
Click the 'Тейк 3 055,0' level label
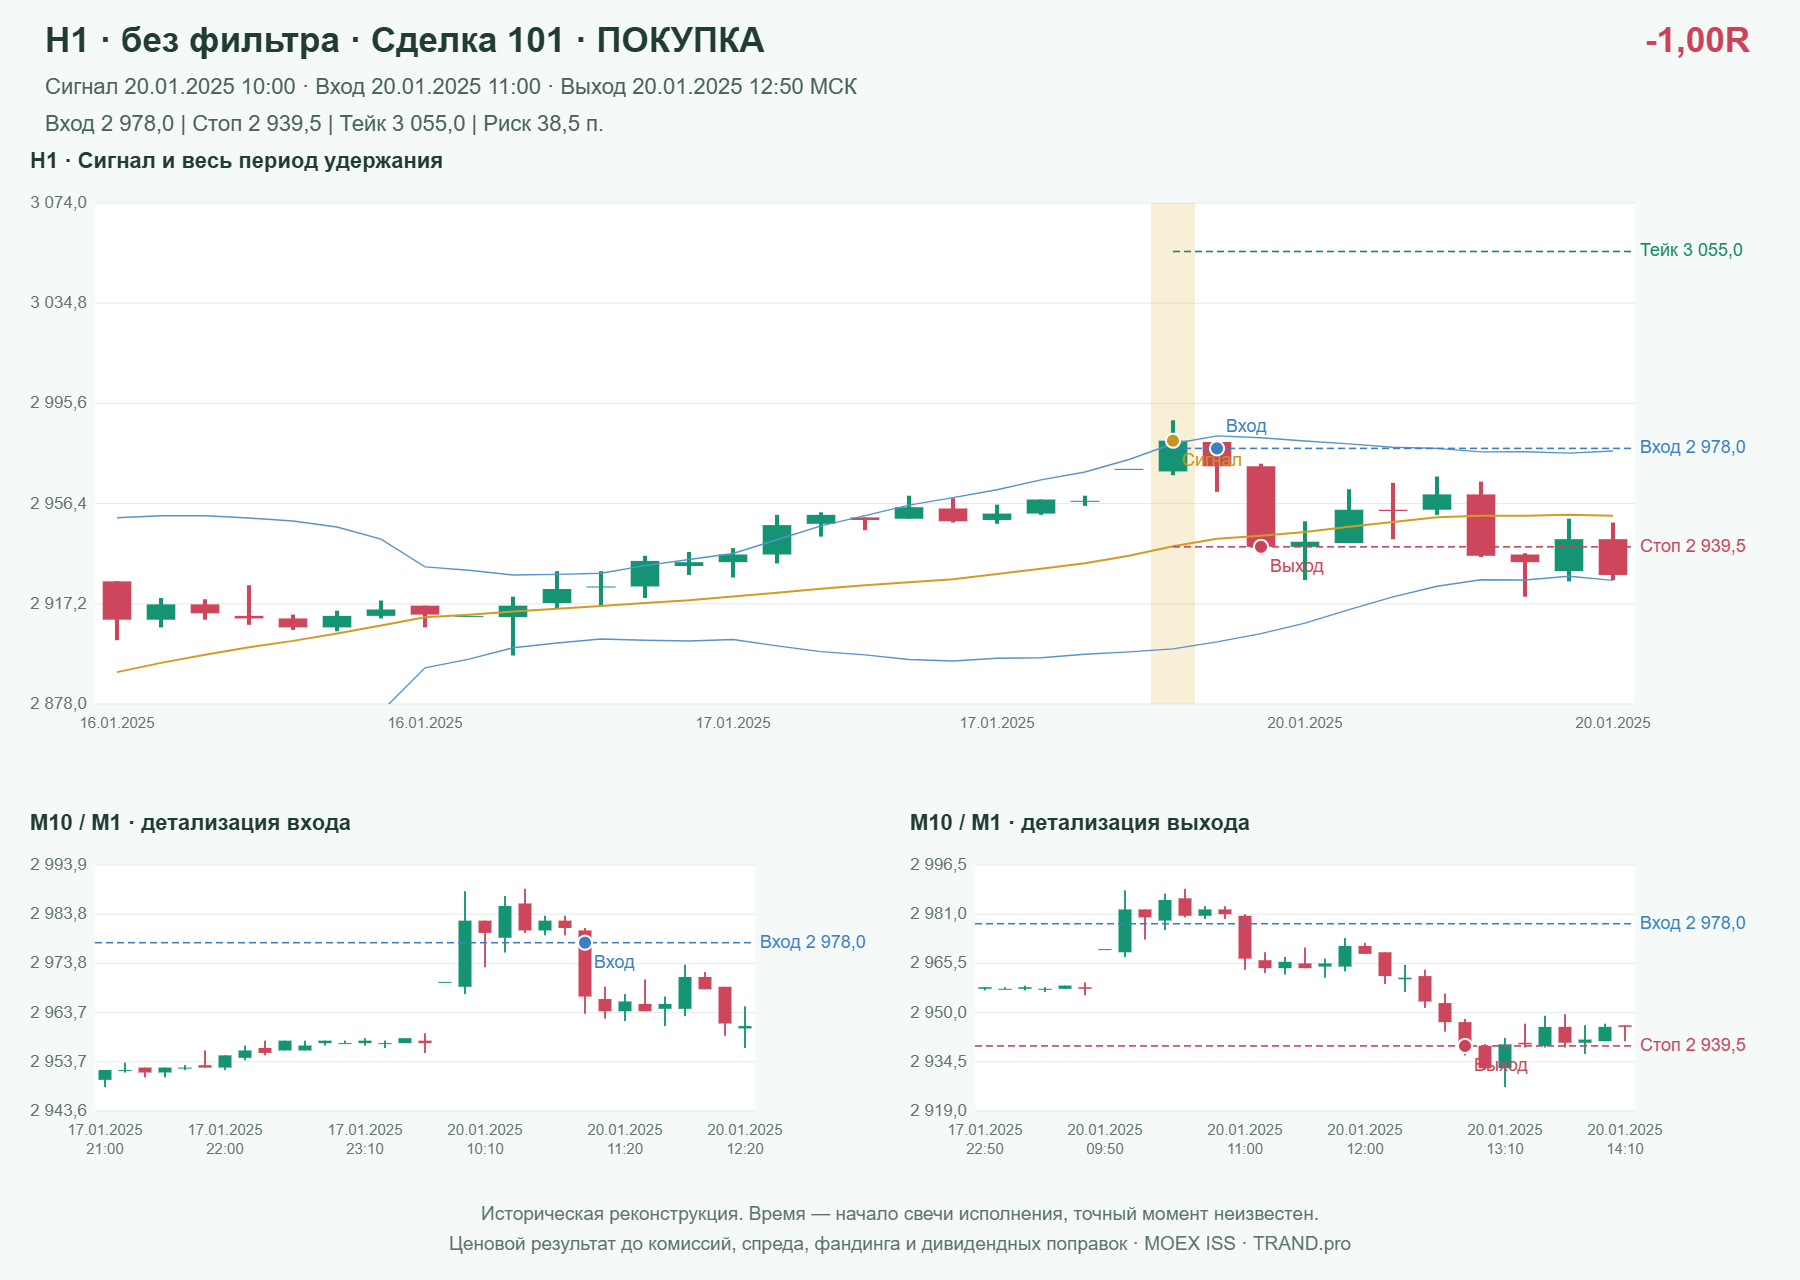[1691, 250]
